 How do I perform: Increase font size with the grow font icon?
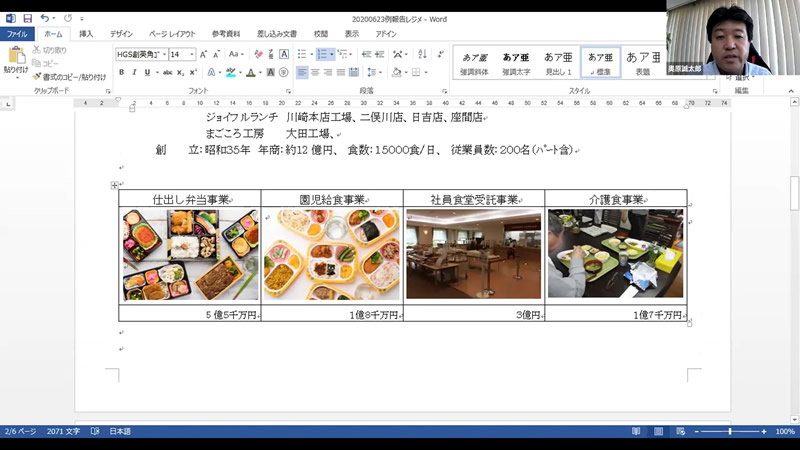(x=204, y=54)
